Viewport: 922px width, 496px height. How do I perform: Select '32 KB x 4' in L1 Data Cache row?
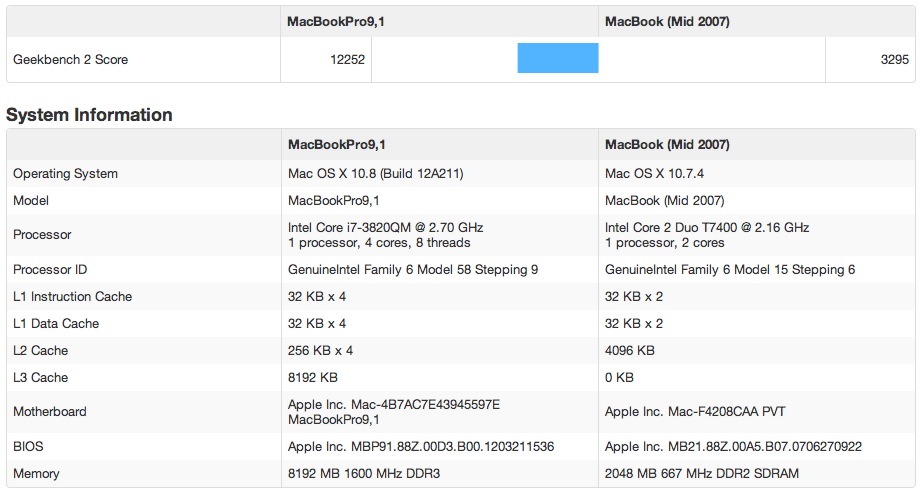point(316,324)
